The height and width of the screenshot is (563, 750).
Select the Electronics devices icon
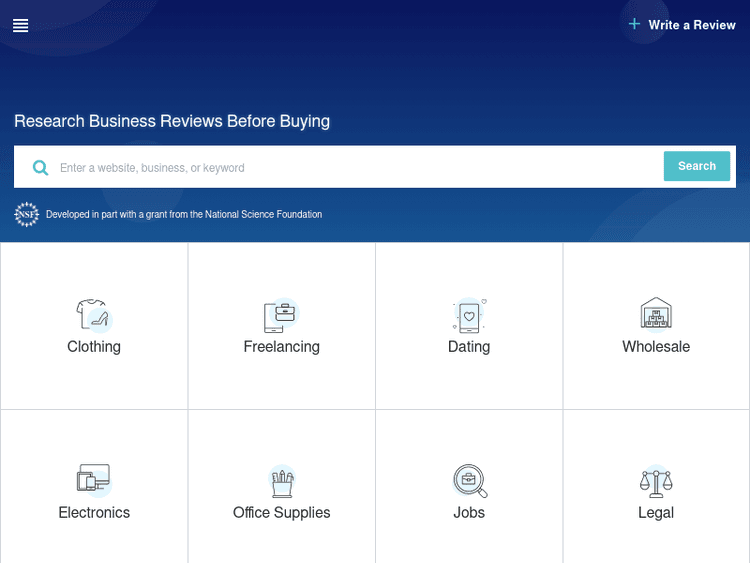[93, 480]
